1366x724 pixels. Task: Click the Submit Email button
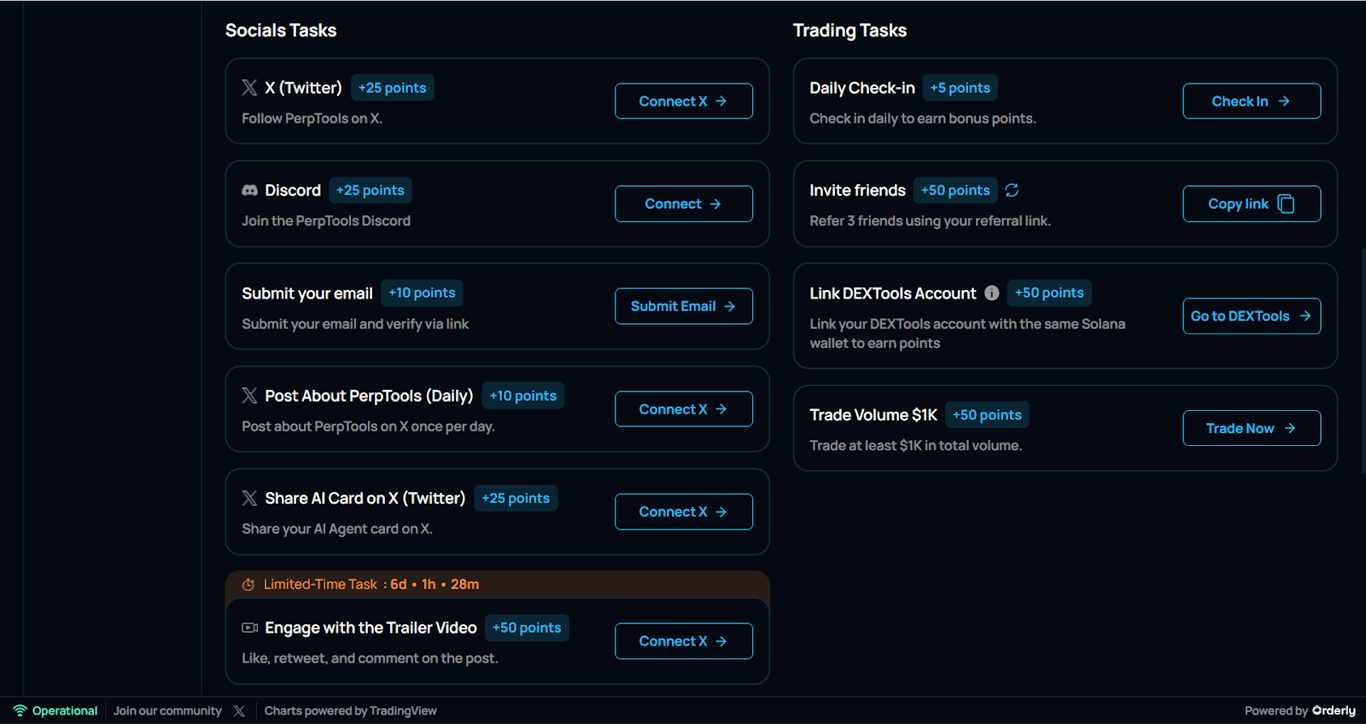coord(684,306)
